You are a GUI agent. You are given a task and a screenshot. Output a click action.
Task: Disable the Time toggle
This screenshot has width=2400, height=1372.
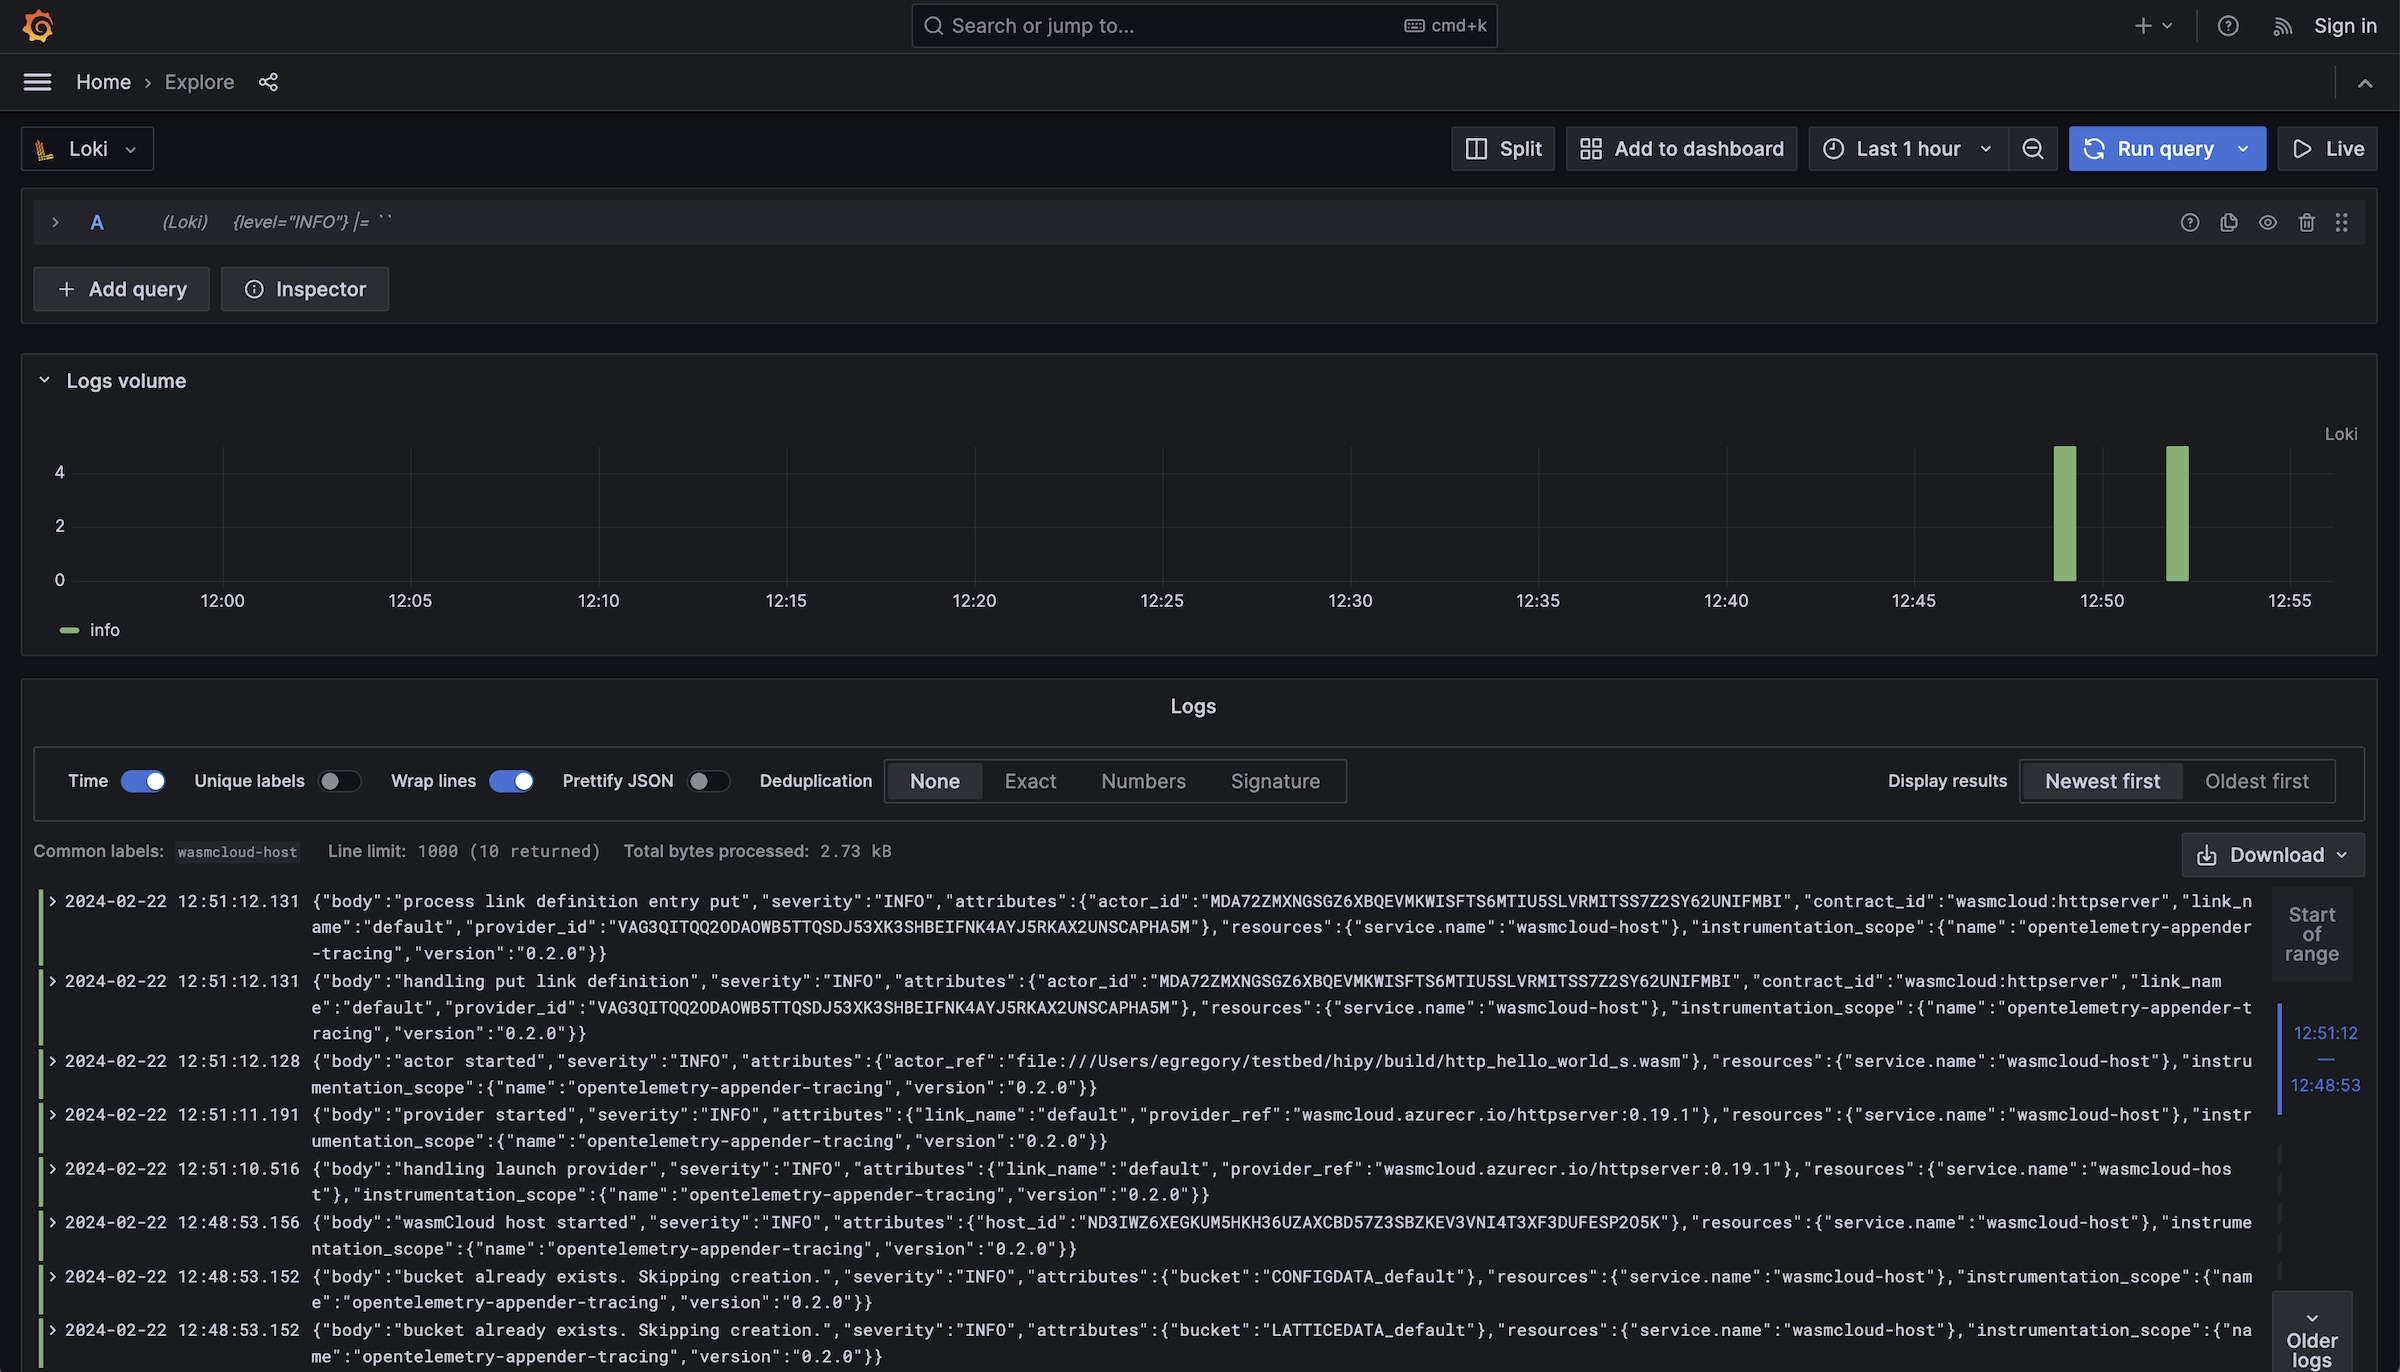[143, 781]
